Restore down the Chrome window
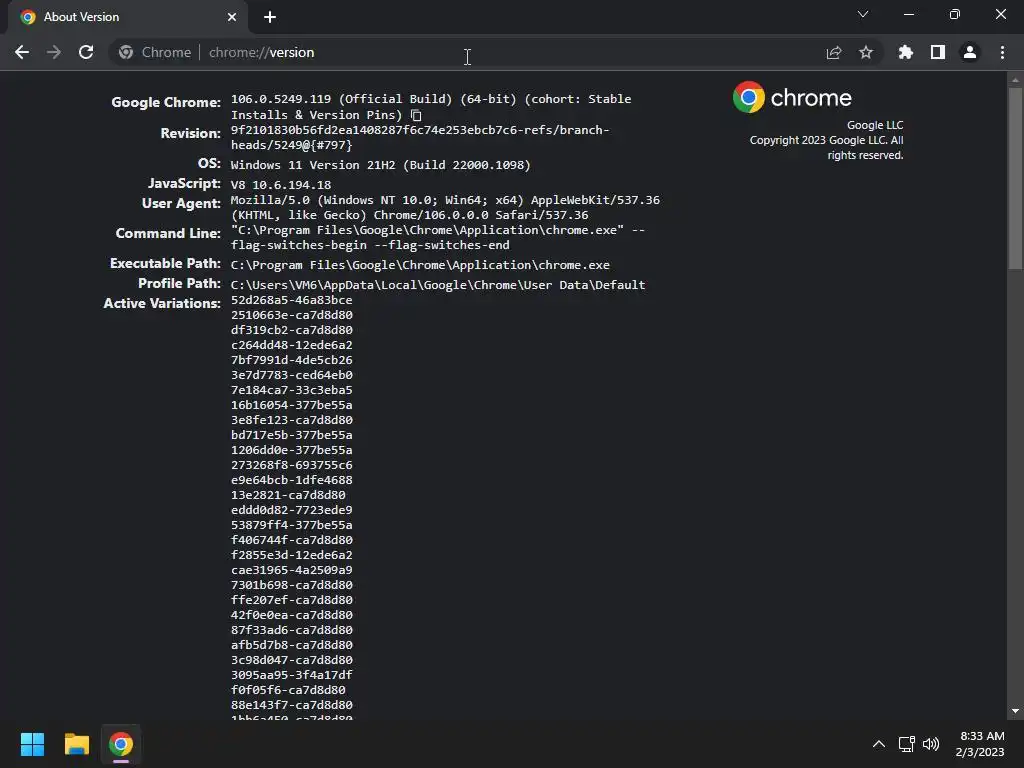The image size is (1024, 768). pos(955,14)
